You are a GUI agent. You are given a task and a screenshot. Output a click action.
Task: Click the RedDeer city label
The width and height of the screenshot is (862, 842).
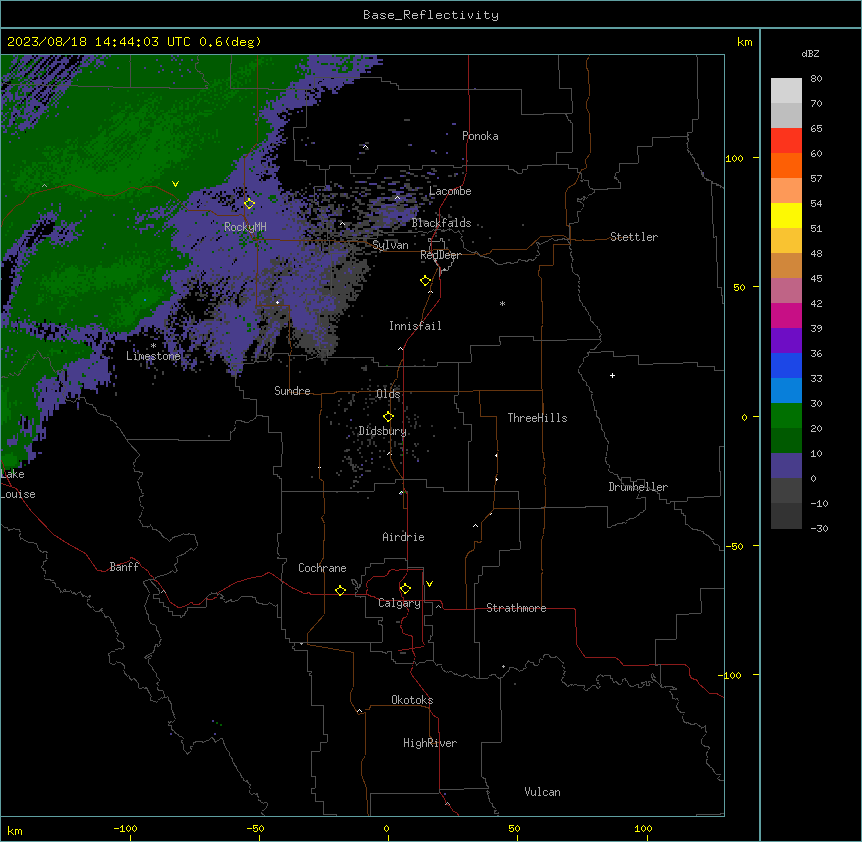coord(440,255)
